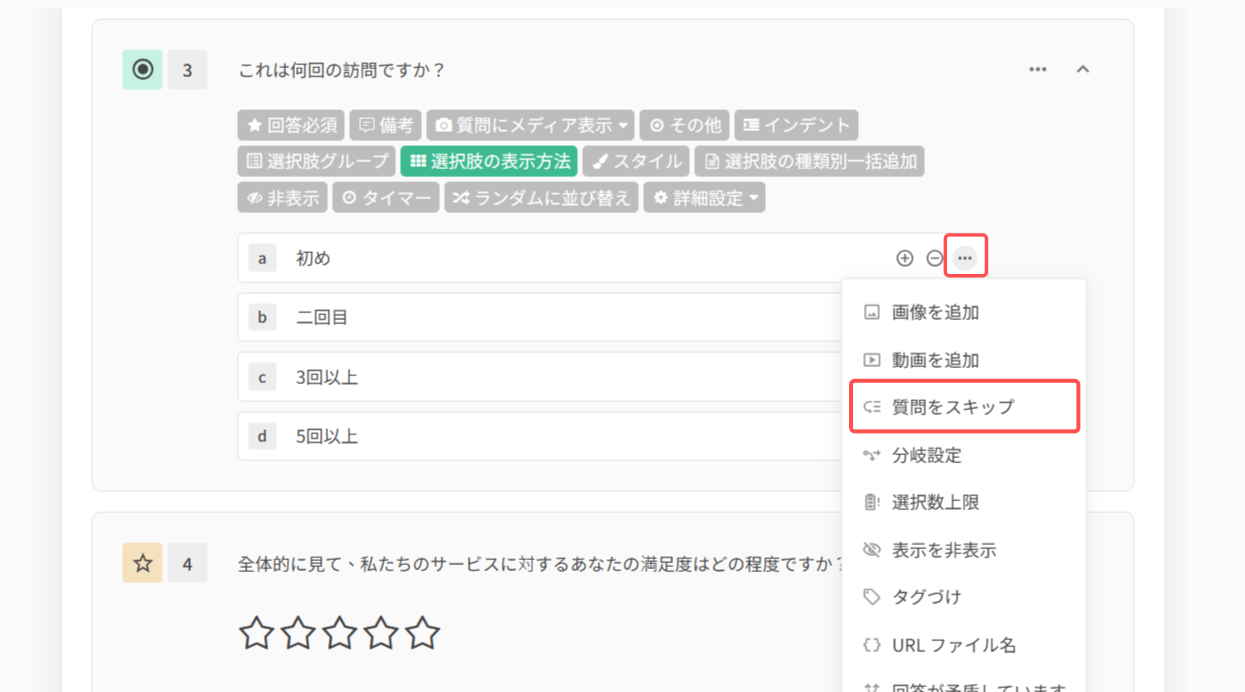1245x692 pixels.
Task: Toggle the 非表示 option
Action: [x=283, y=198]
